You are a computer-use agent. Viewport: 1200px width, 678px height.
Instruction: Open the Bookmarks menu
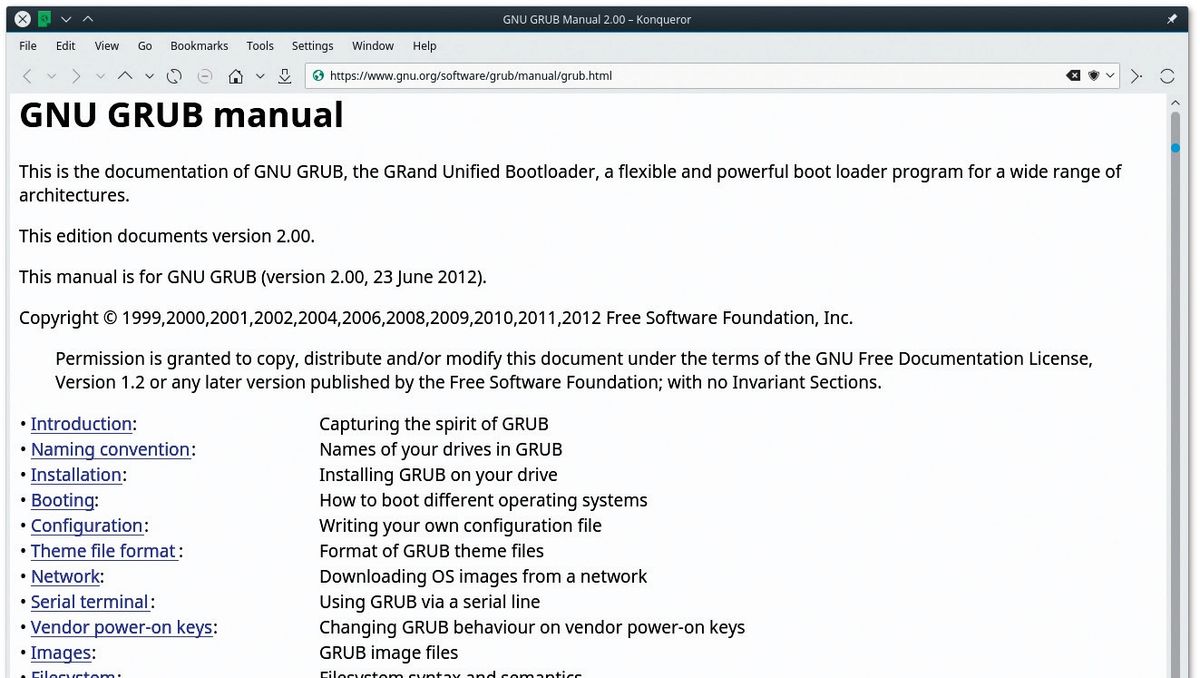pyautogui.click(x=198, y=45)
